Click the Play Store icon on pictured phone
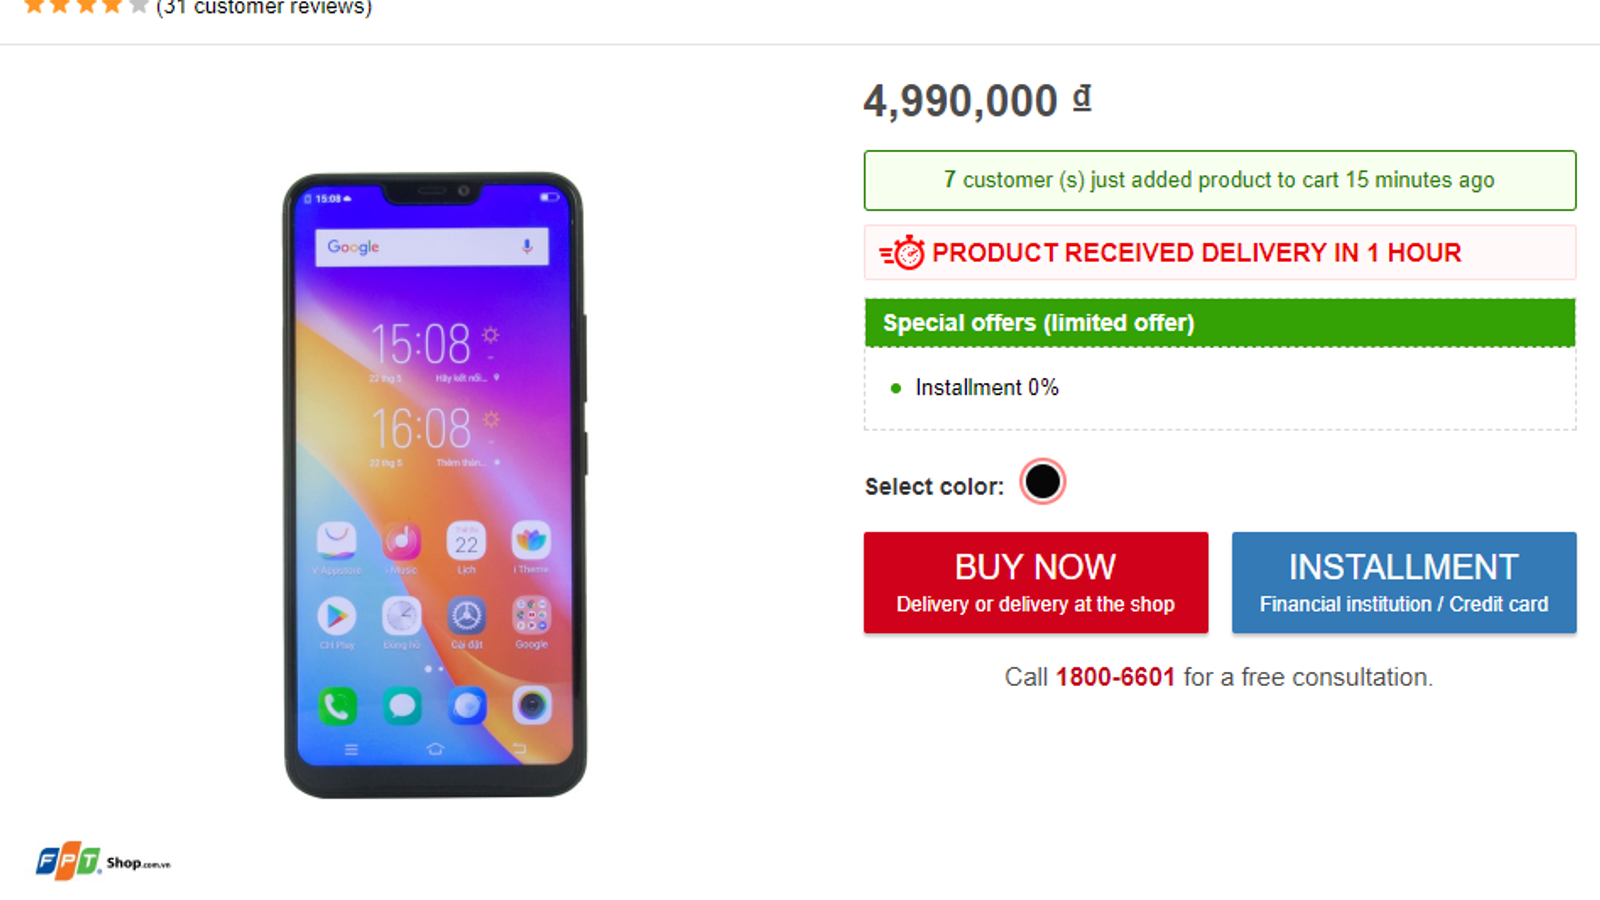This screenshot has width=1600, height=900. (x=337, y=616)
